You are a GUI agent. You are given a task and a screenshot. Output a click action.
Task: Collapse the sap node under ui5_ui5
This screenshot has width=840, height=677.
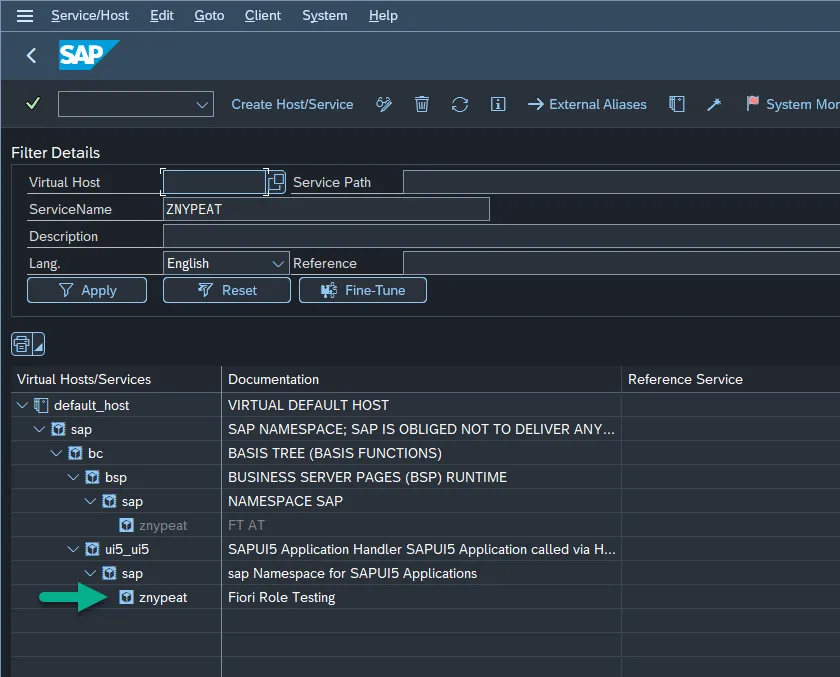[91, 573]
